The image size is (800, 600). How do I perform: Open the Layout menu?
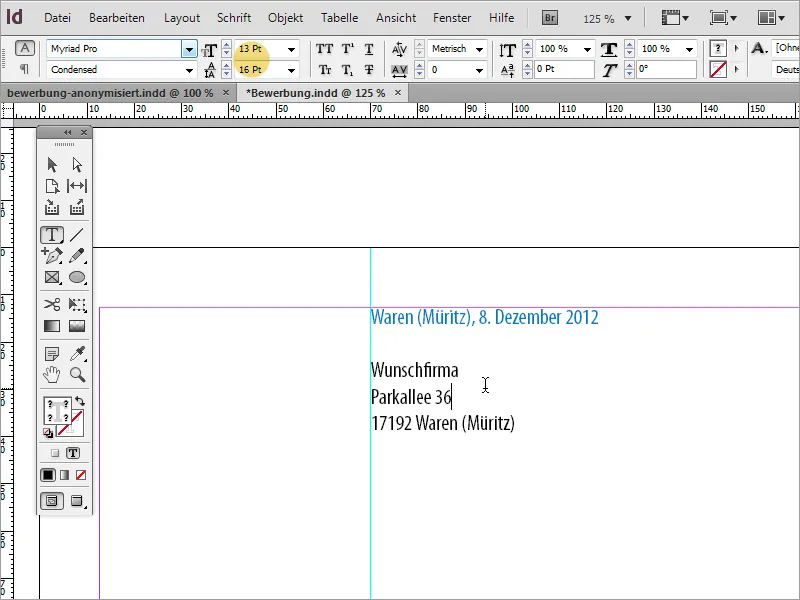182,18
